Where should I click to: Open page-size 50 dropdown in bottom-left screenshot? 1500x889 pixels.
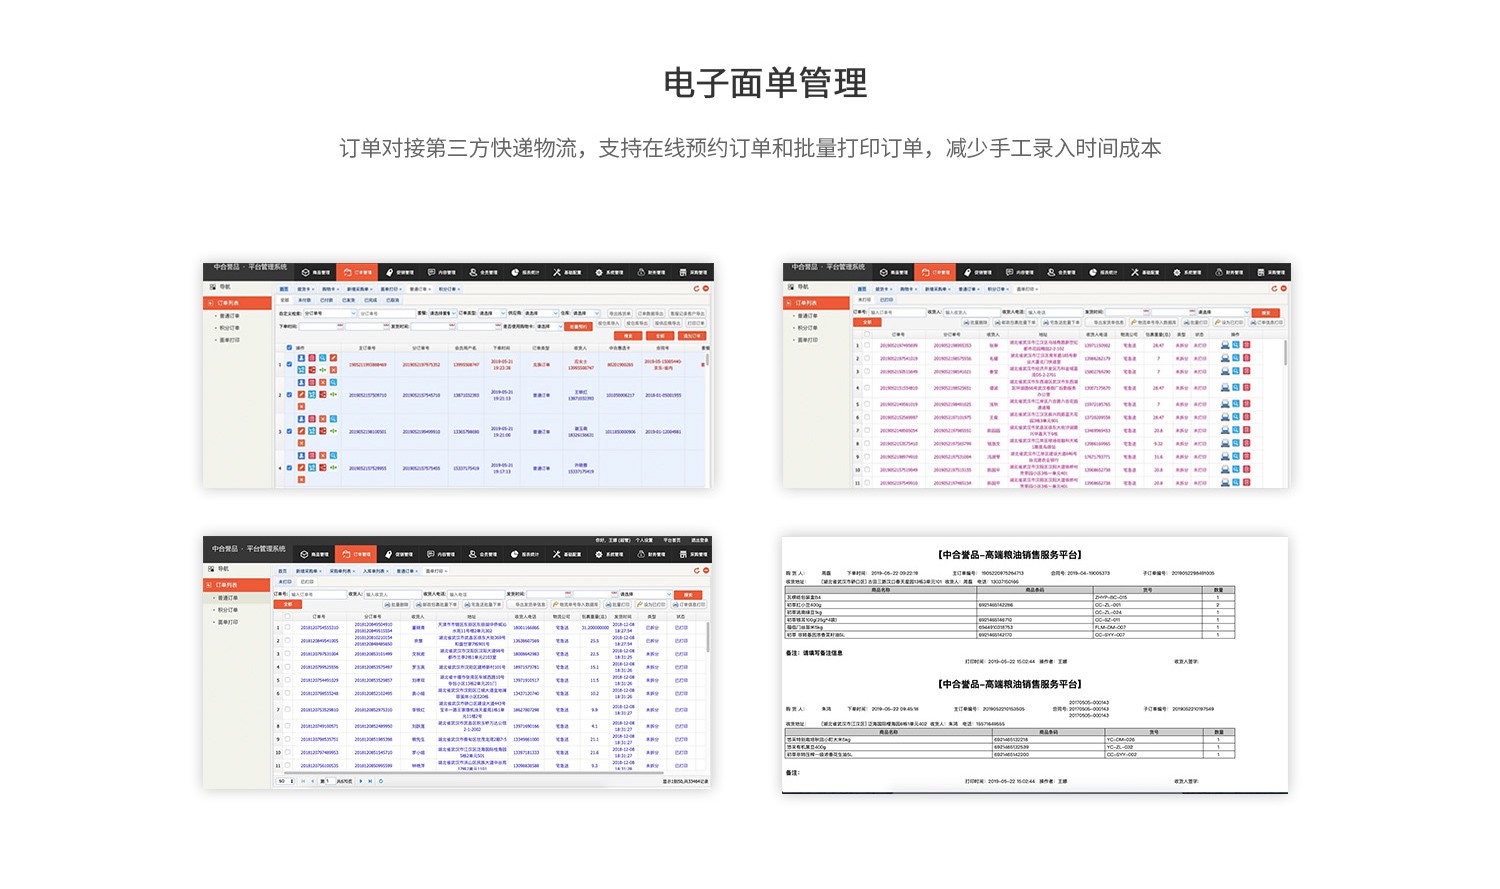(285, 781)
